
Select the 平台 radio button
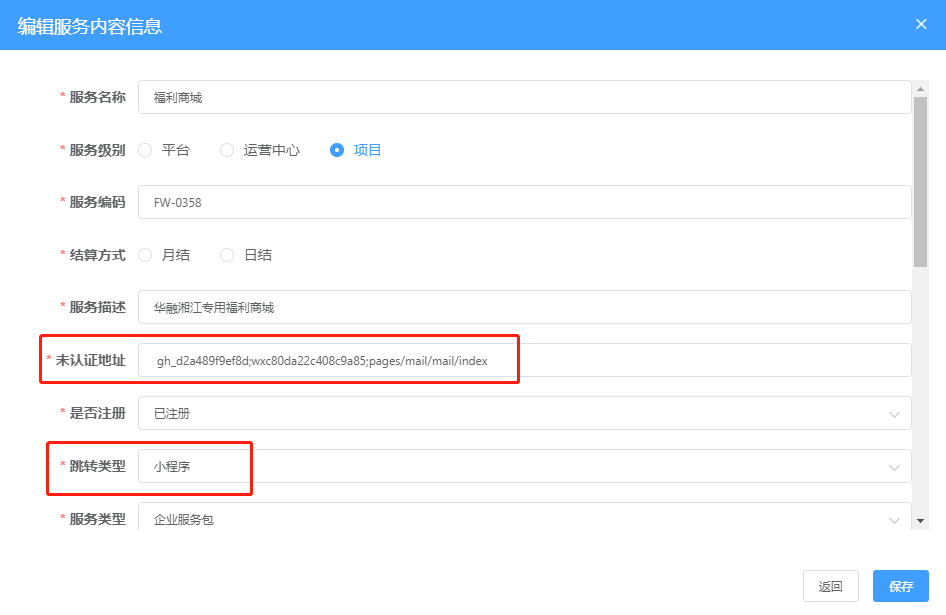[x=145, y=150]
